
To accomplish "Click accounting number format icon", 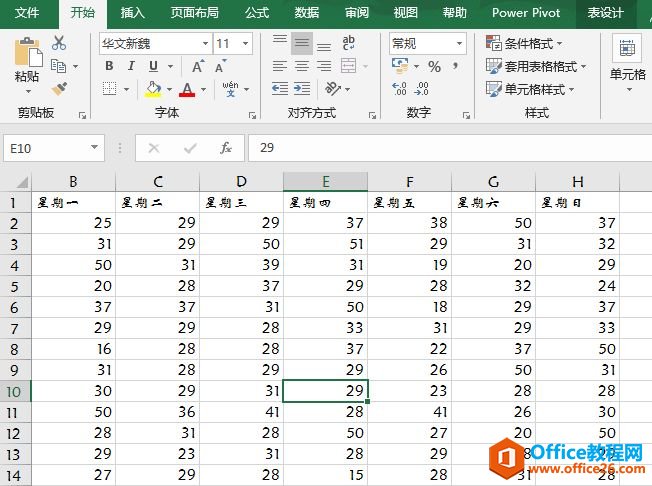I will (400, 66).
